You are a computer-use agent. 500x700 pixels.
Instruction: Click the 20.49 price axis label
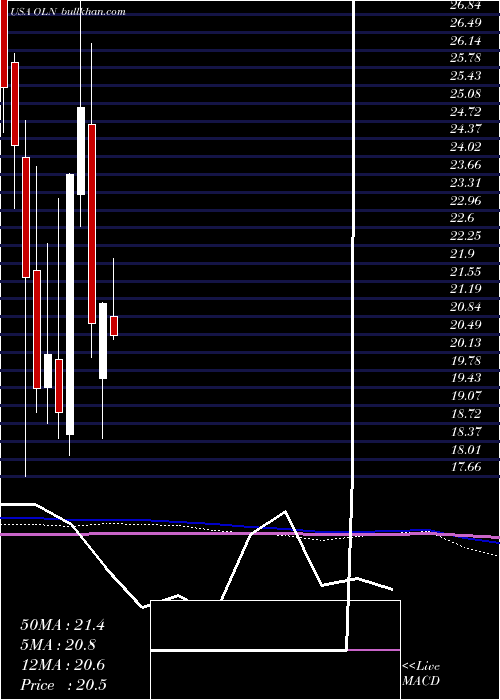466,324
